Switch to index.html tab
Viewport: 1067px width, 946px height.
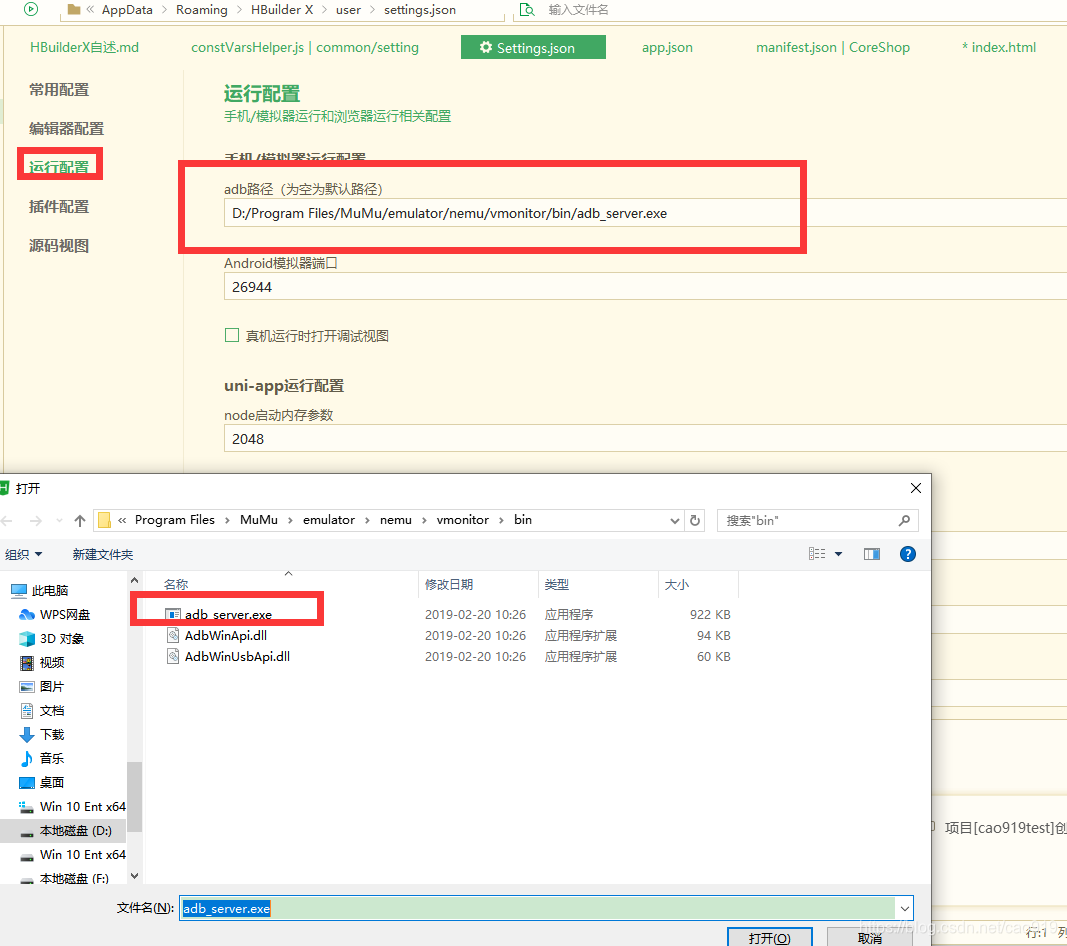998,48
